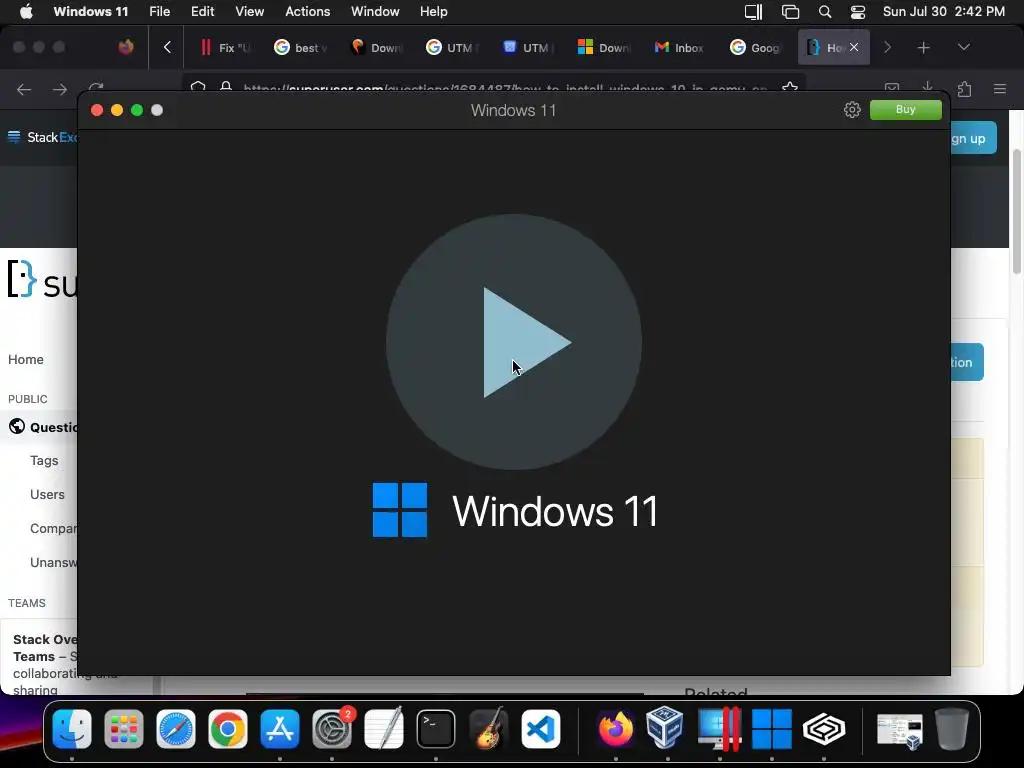Open Parallels VM settings gear icon
The height and width of the screenshot is (768, 1024).
tap(852, 110)
